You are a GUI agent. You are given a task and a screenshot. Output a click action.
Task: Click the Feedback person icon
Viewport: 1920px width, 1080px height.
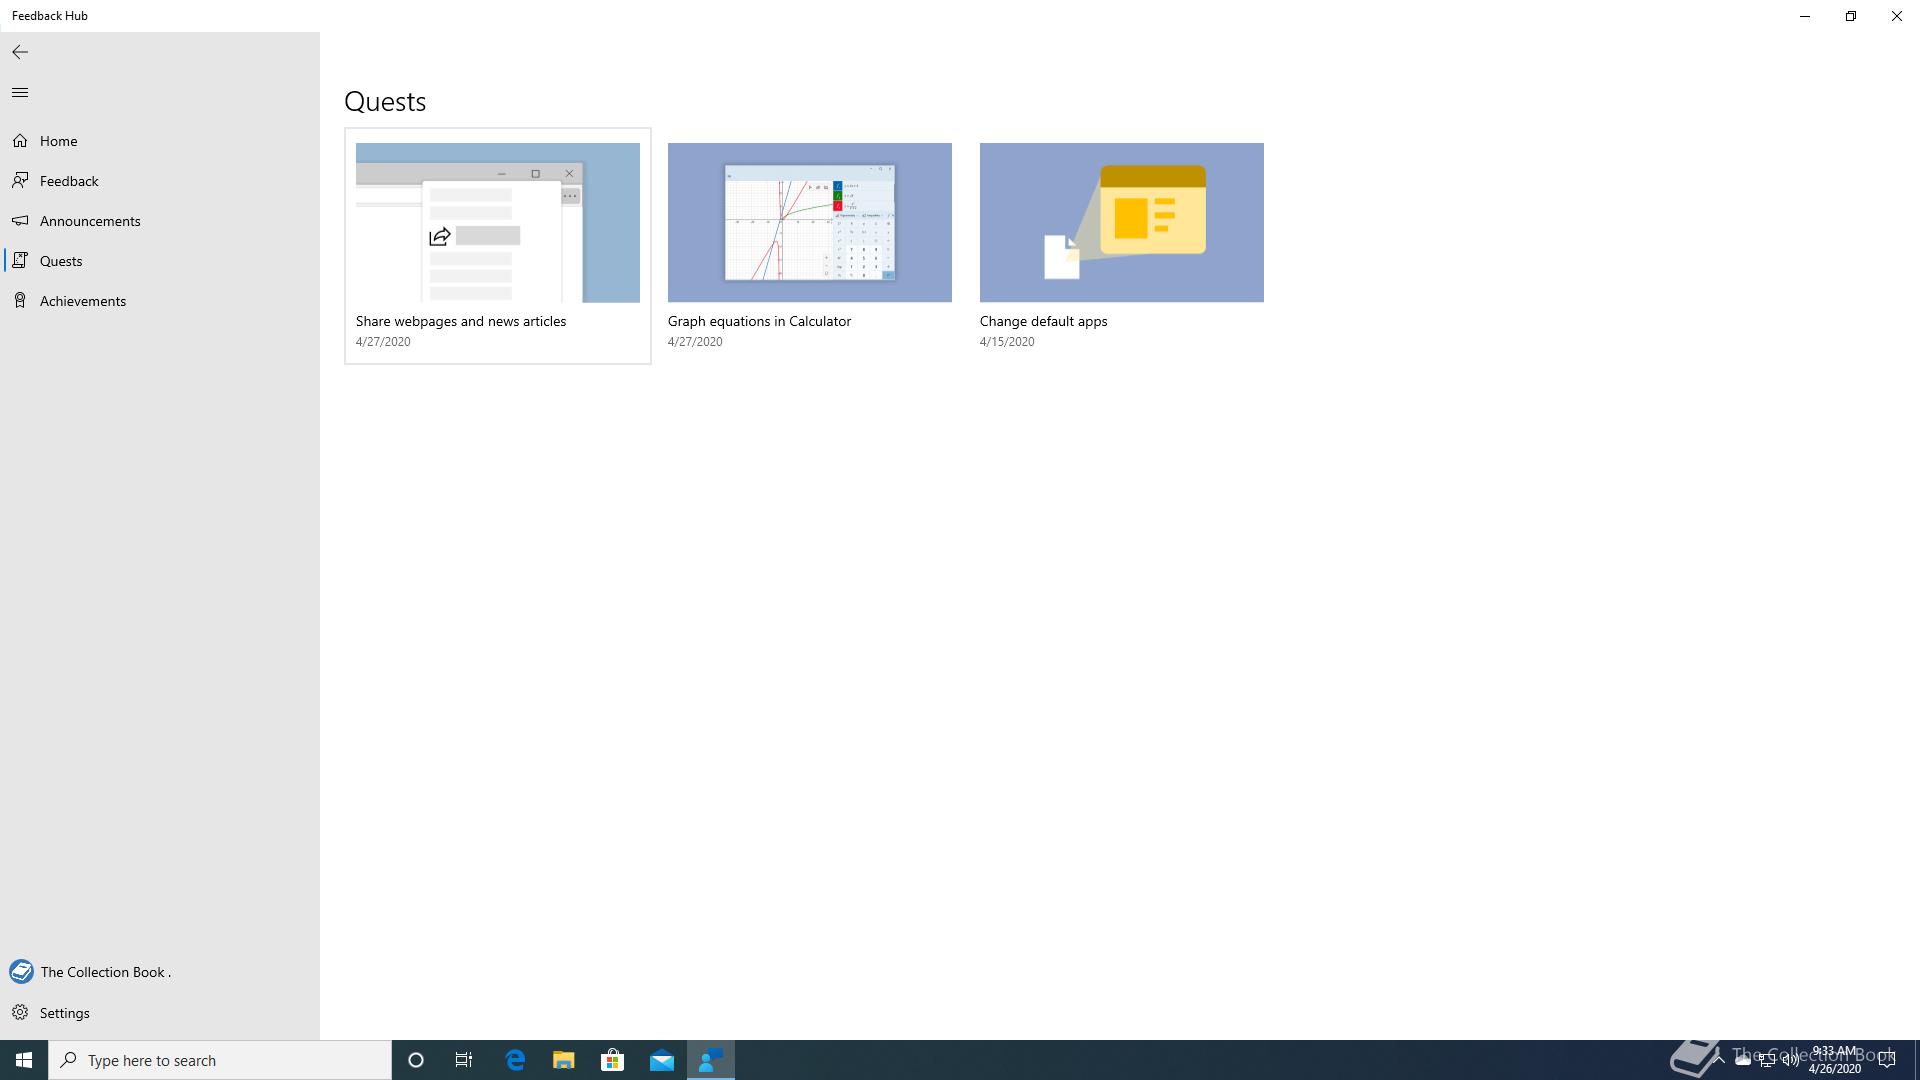coord(20,181)
